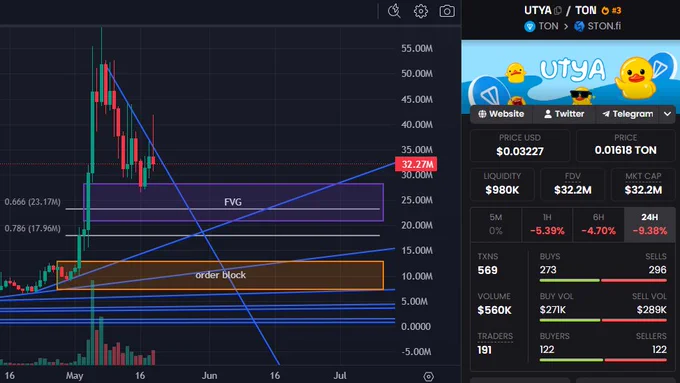The image size is (680, 383).
Task: Click the STON.fi link in breadcrumb
Action: point(604,26)
